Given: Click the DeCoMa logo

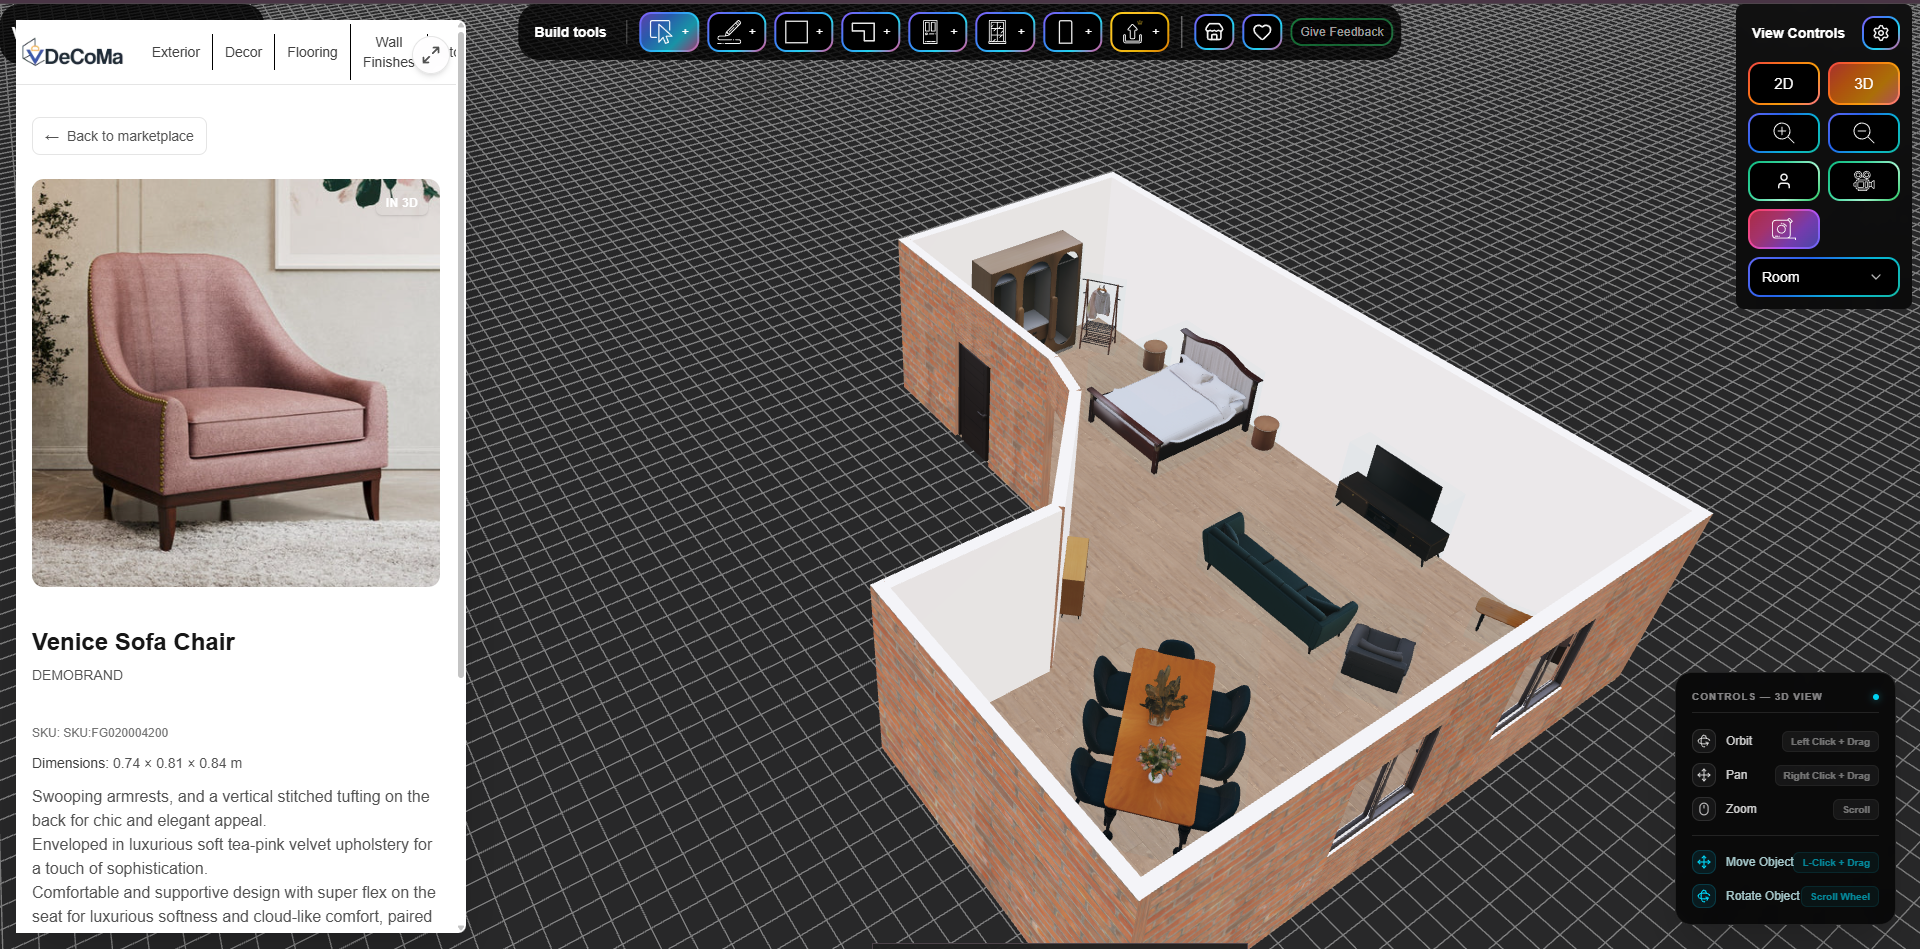Looking at the screenshot, I should coord(73,54).
